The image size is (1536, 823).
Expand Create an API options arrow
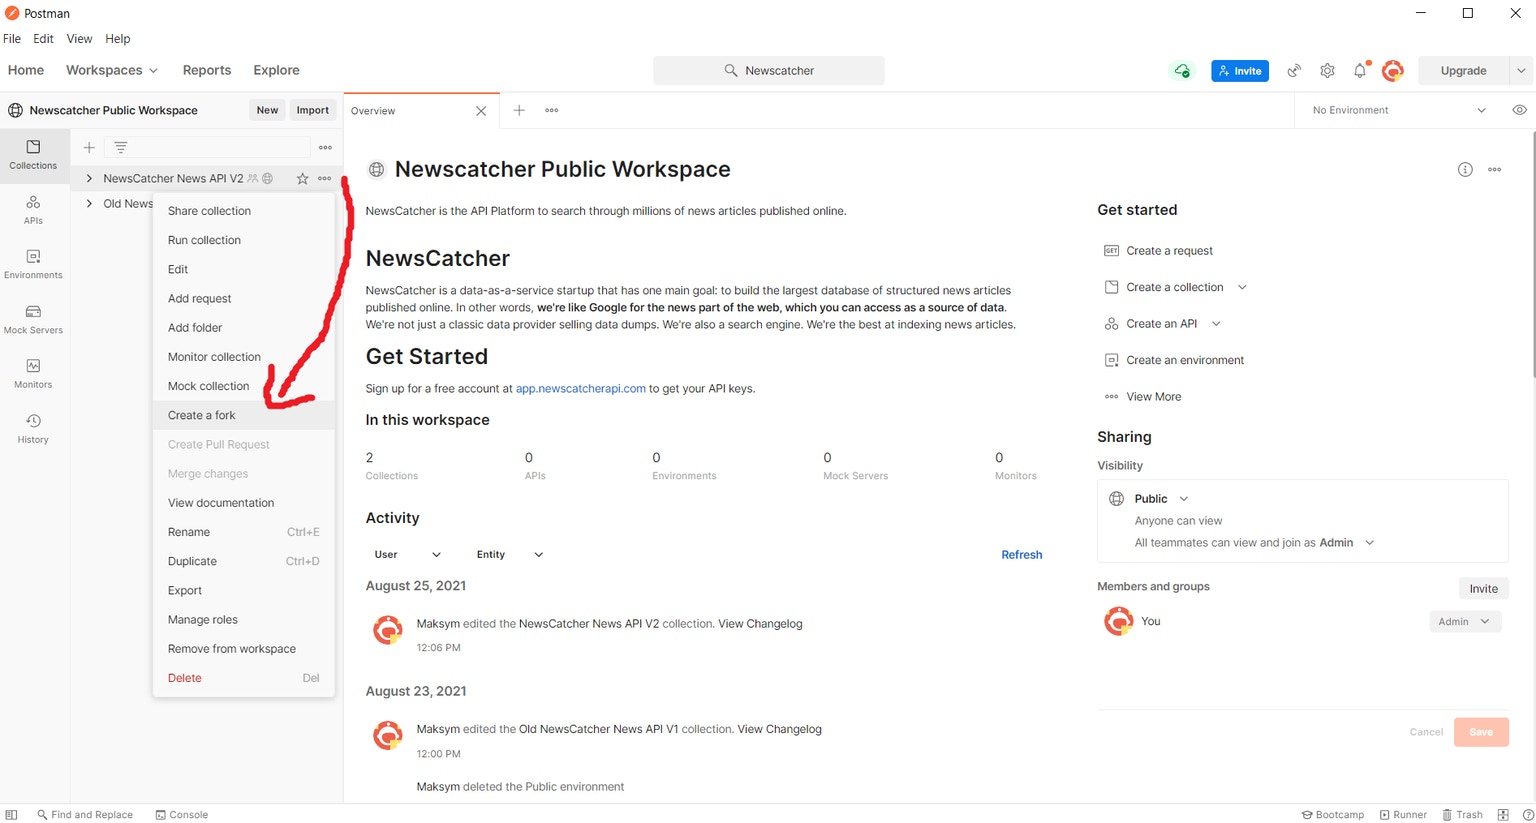pyautogui.click(x=1216, y=323)
